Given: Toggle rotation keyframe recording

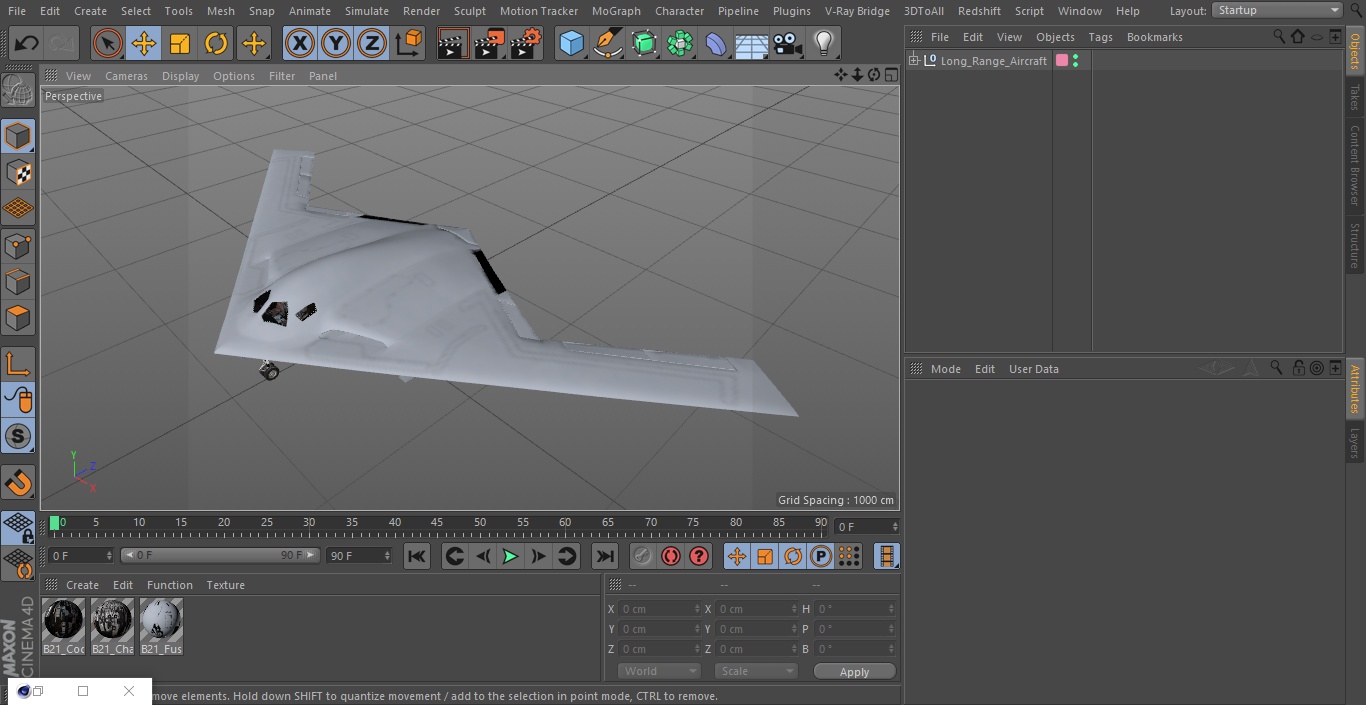Looking at the screenshot, I should tap(793, 556).
